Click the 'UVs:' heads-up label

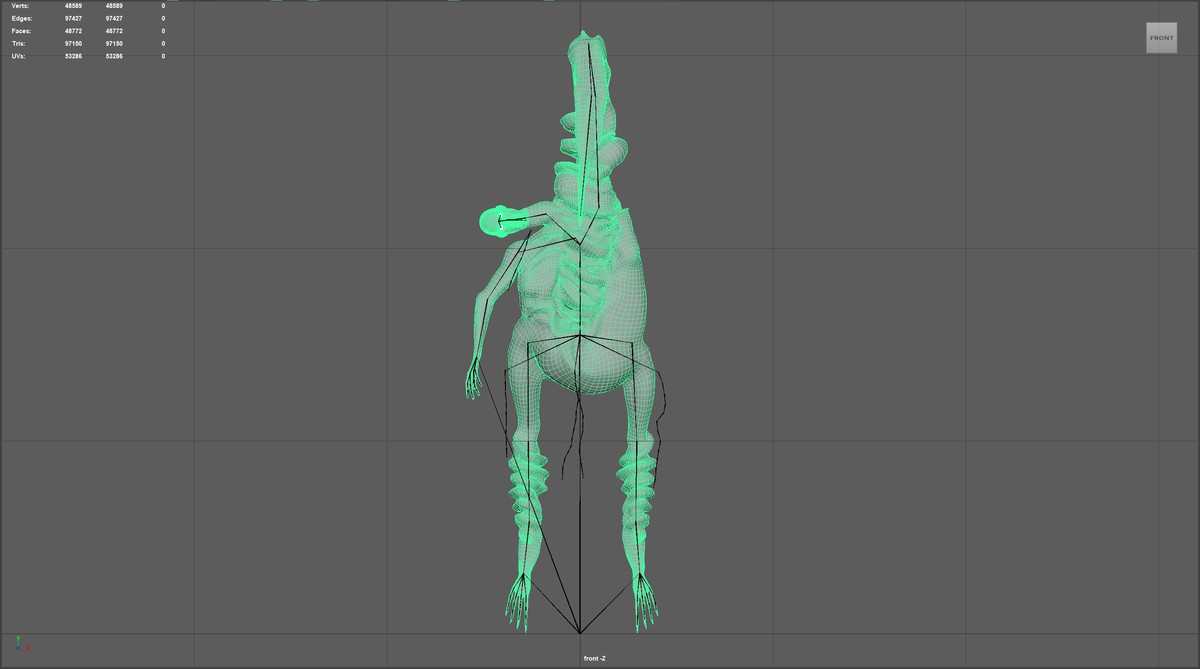coord(19,56)
